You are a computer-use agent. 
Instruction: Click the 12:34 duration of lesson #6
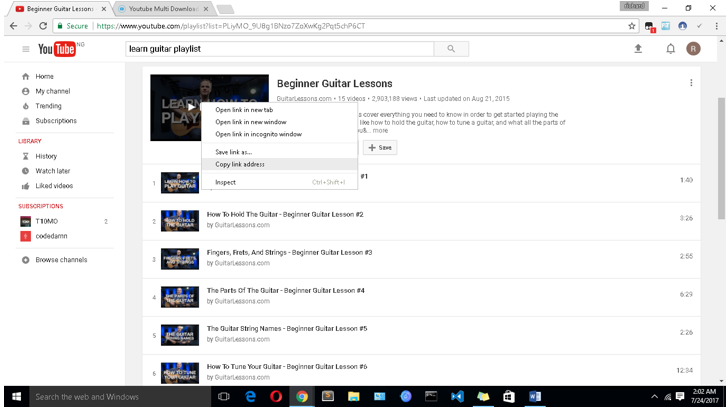point(684,370)
